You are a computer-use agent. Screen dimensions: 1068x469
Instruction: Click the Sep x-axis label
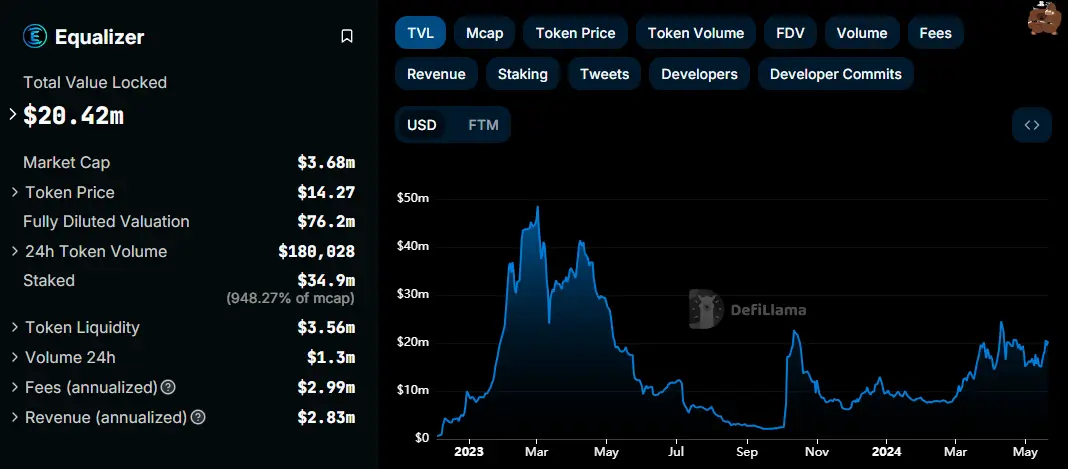(x=747, y=452)
